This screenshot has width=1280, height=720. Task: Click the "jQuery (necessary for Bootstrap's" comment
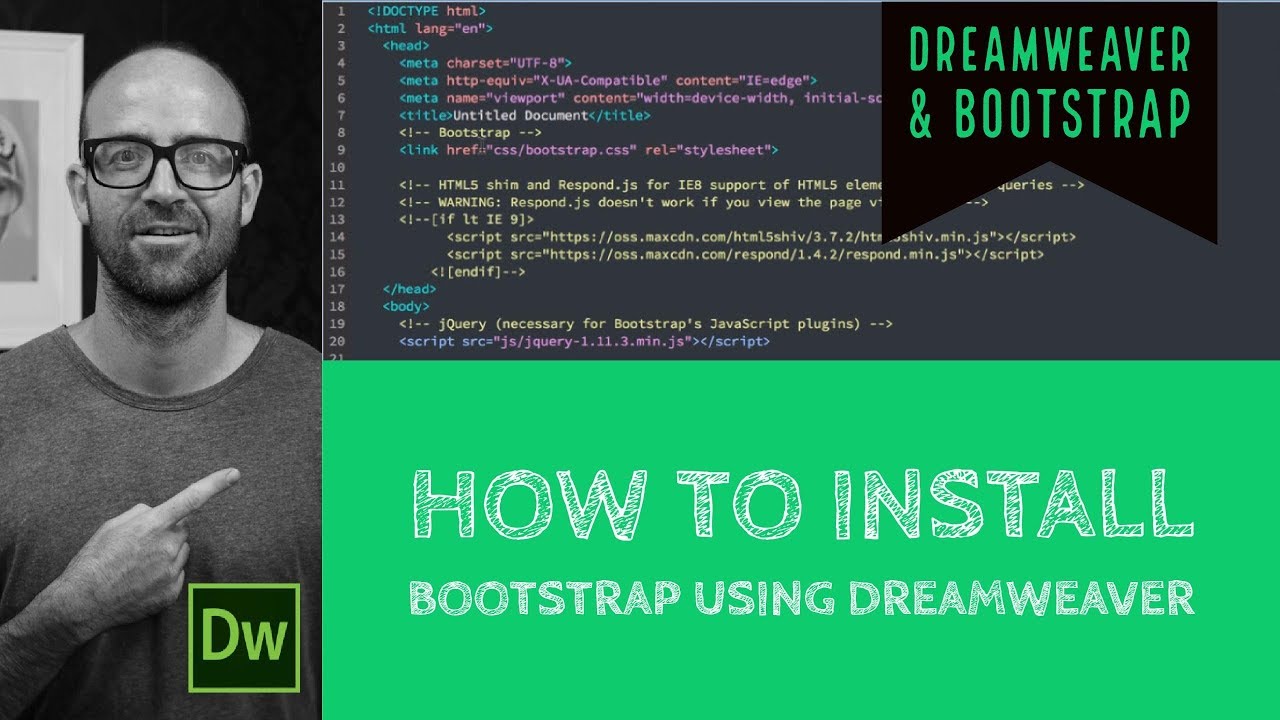click(645, 324)
